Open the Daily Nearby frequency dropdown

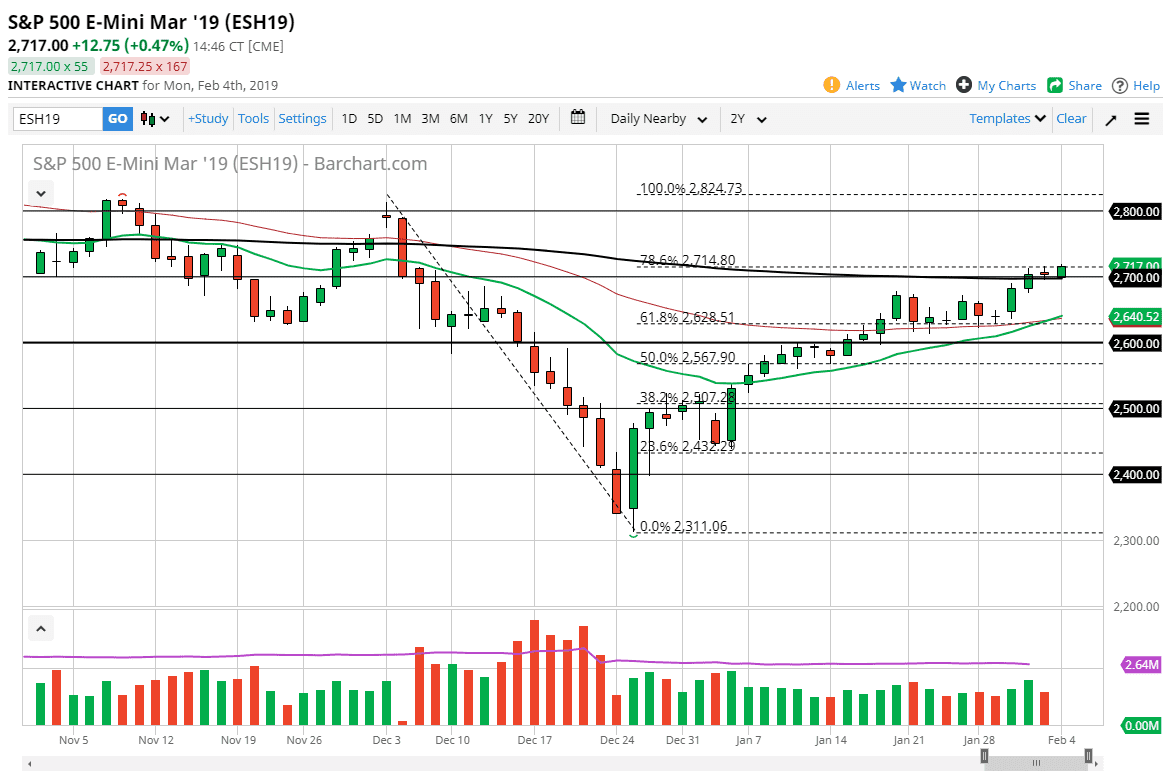pos(657,118)
